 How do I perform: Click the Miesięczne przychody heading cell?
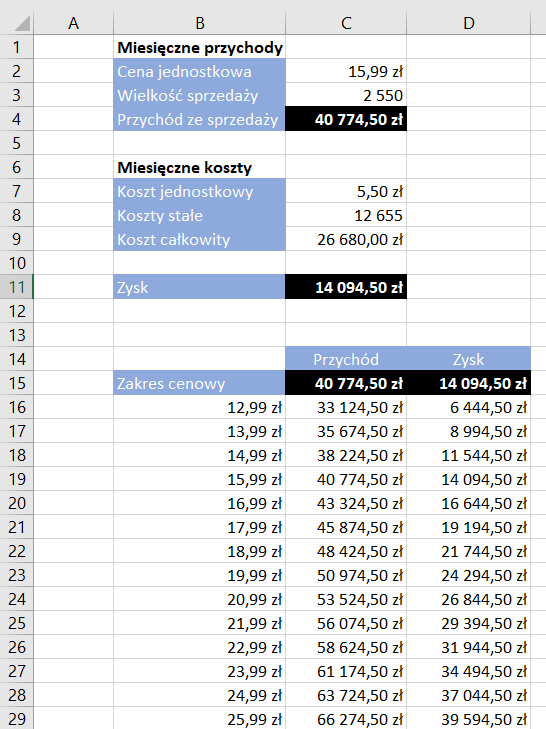200,47
